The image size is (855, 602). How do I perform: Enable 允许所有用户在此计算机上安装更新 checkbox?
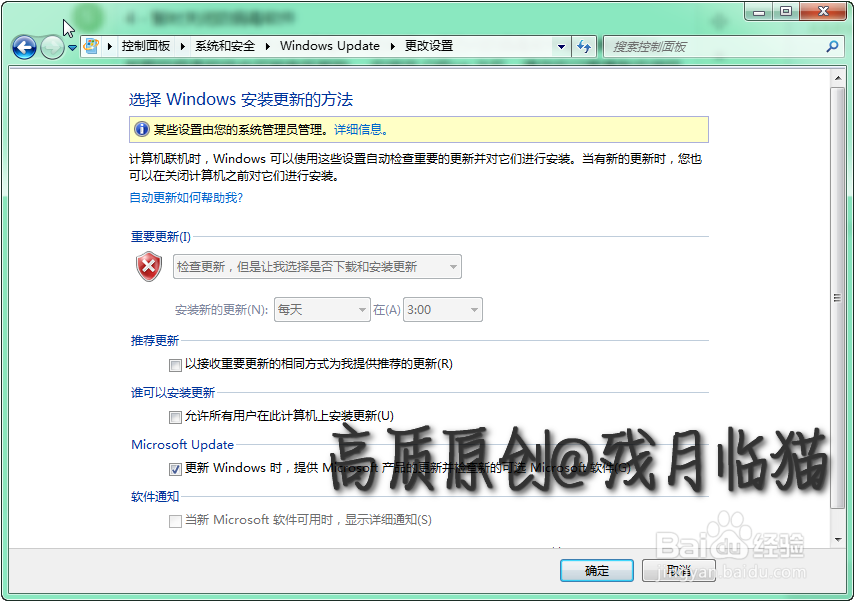[x=175, y=417]
